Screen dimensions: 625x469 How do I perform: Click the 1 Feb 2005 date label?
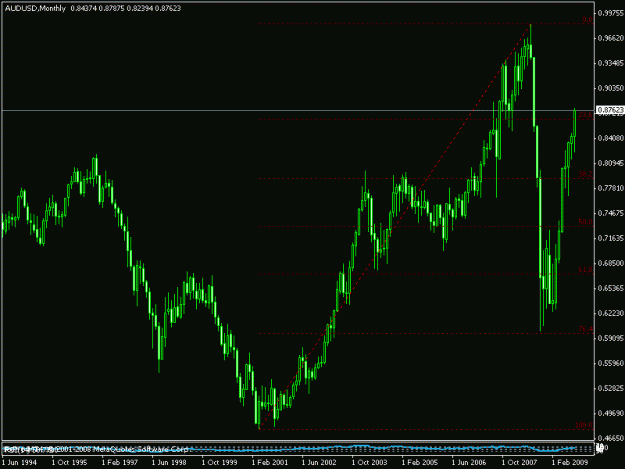420,463
